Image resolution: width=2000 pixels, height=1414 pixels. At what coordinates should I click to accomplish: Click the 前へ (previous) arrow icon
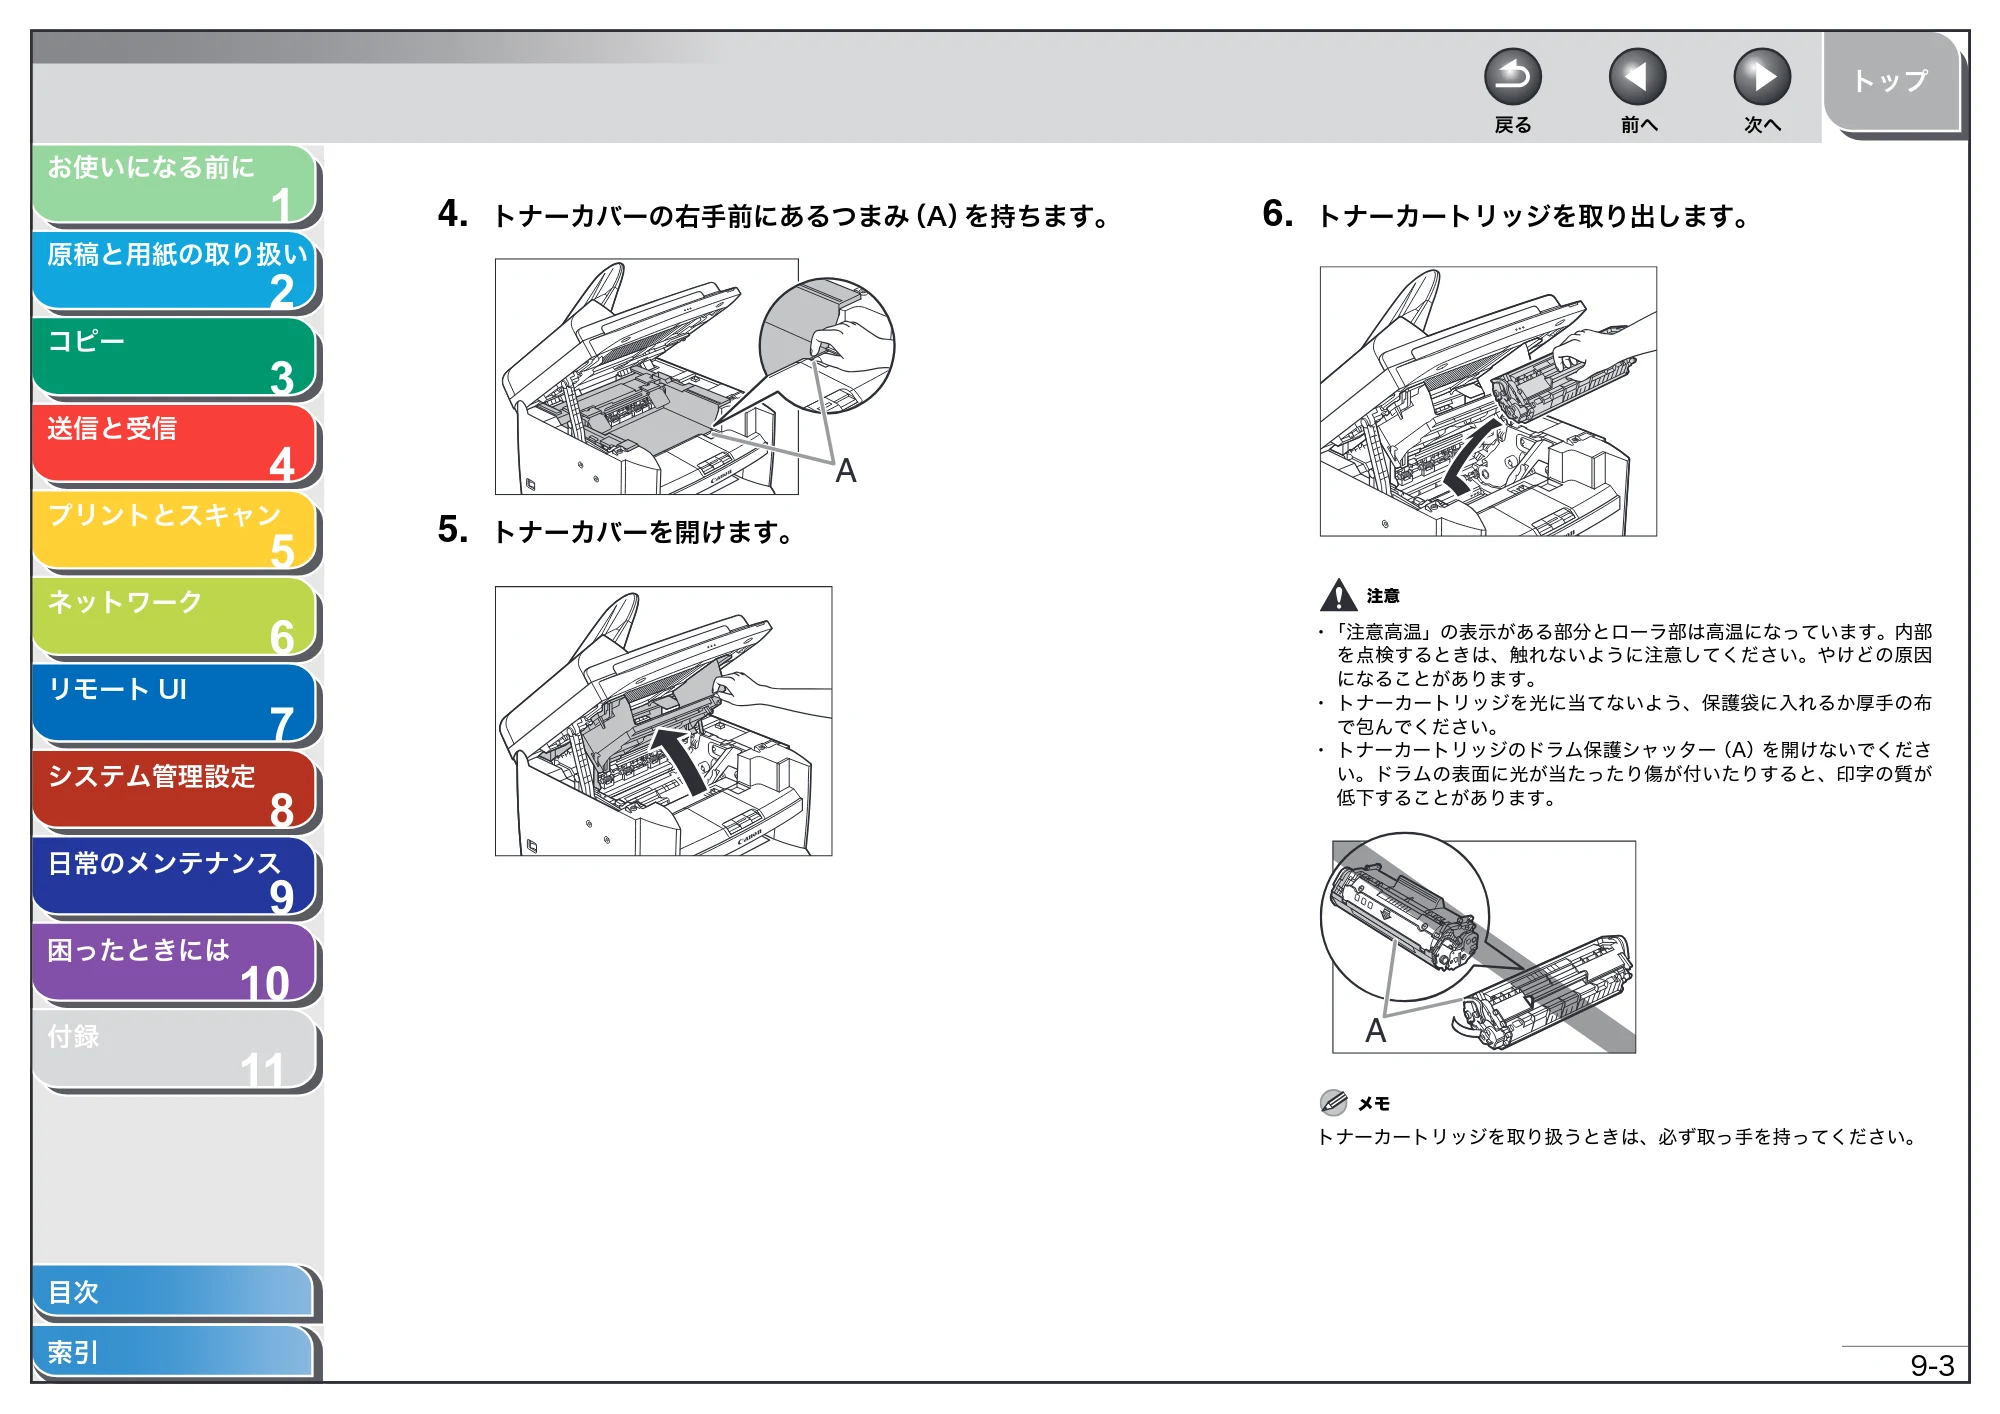[1637, 77]
